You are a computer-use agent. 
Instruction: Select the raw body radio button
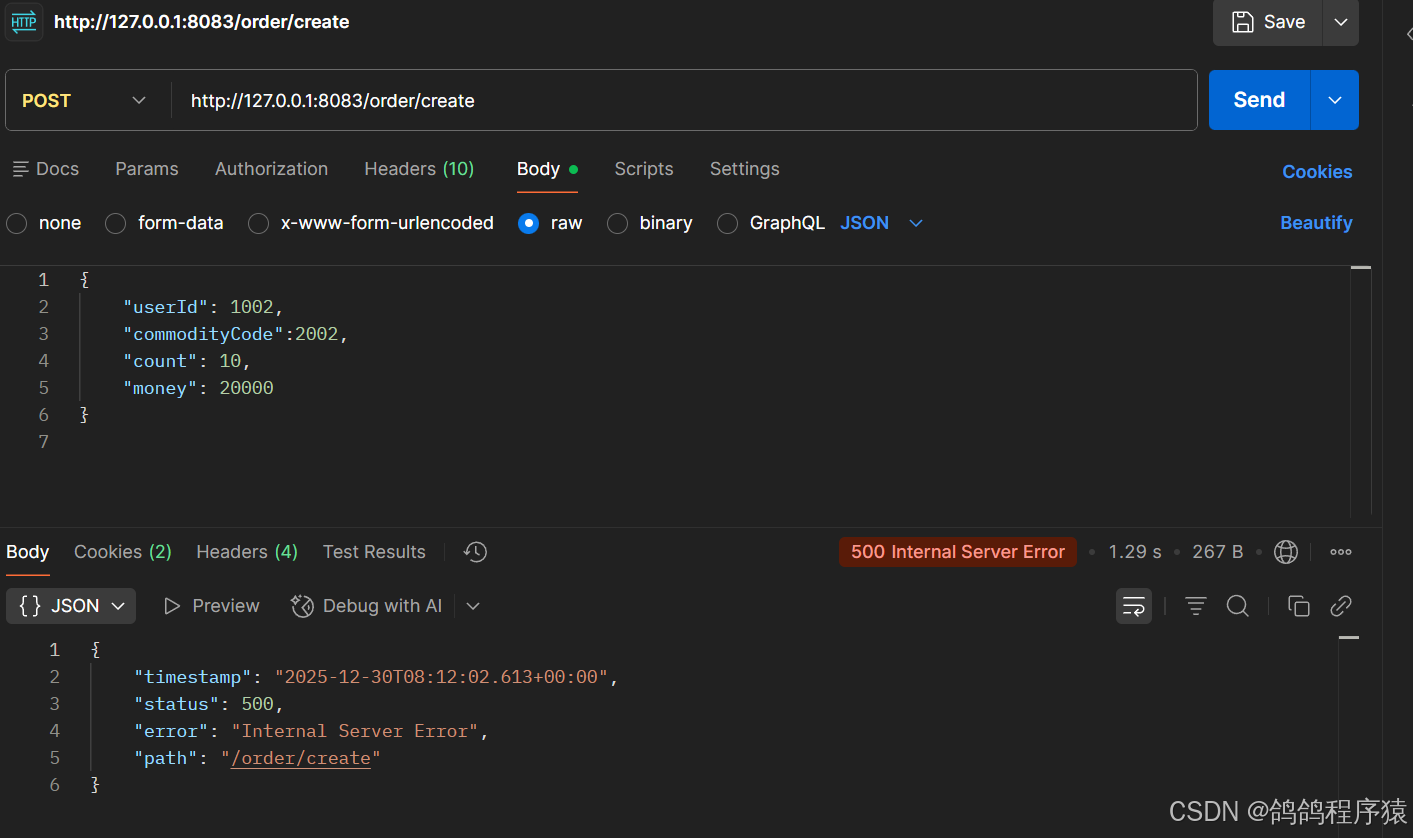(529, 223)
